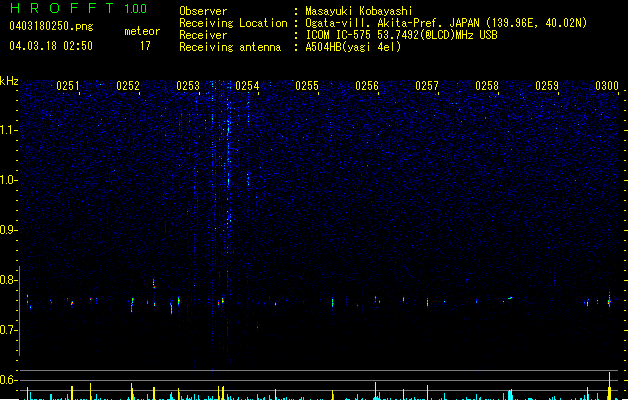This screenshot has width=629, height=400.
Task: Click the 0258 time marker
Action: coord(487,86)
